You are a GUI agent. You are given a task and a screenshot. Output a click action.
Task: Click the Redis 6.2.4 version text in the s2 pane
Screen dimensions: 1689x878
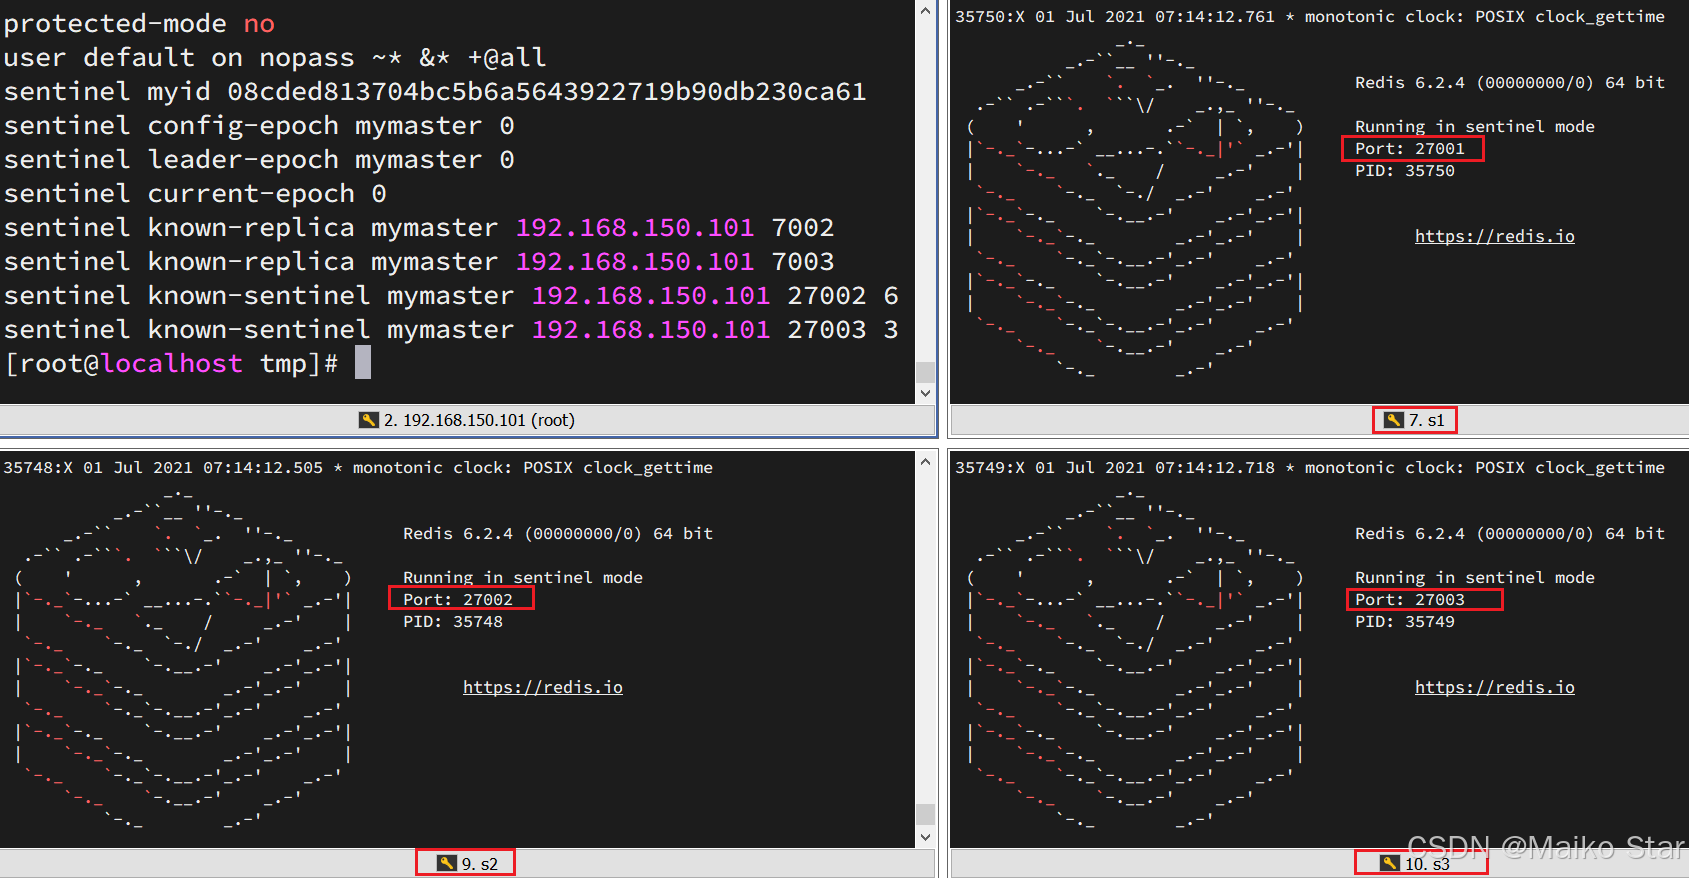click(557, 534)
